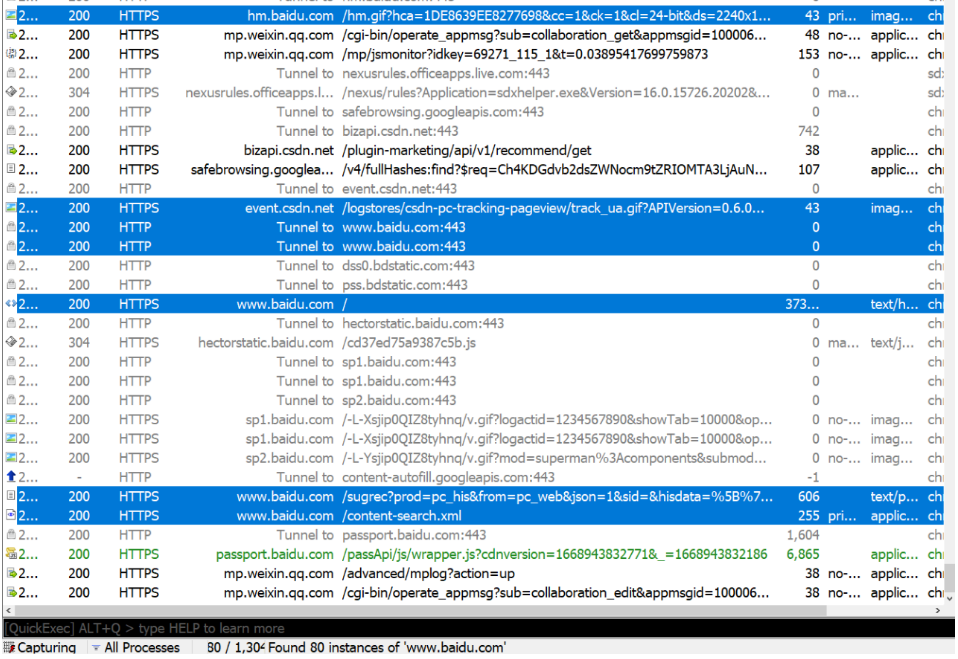Click the body size value '-1'
This screenshot has width=958, height=659.
click(x=813, y=477)
